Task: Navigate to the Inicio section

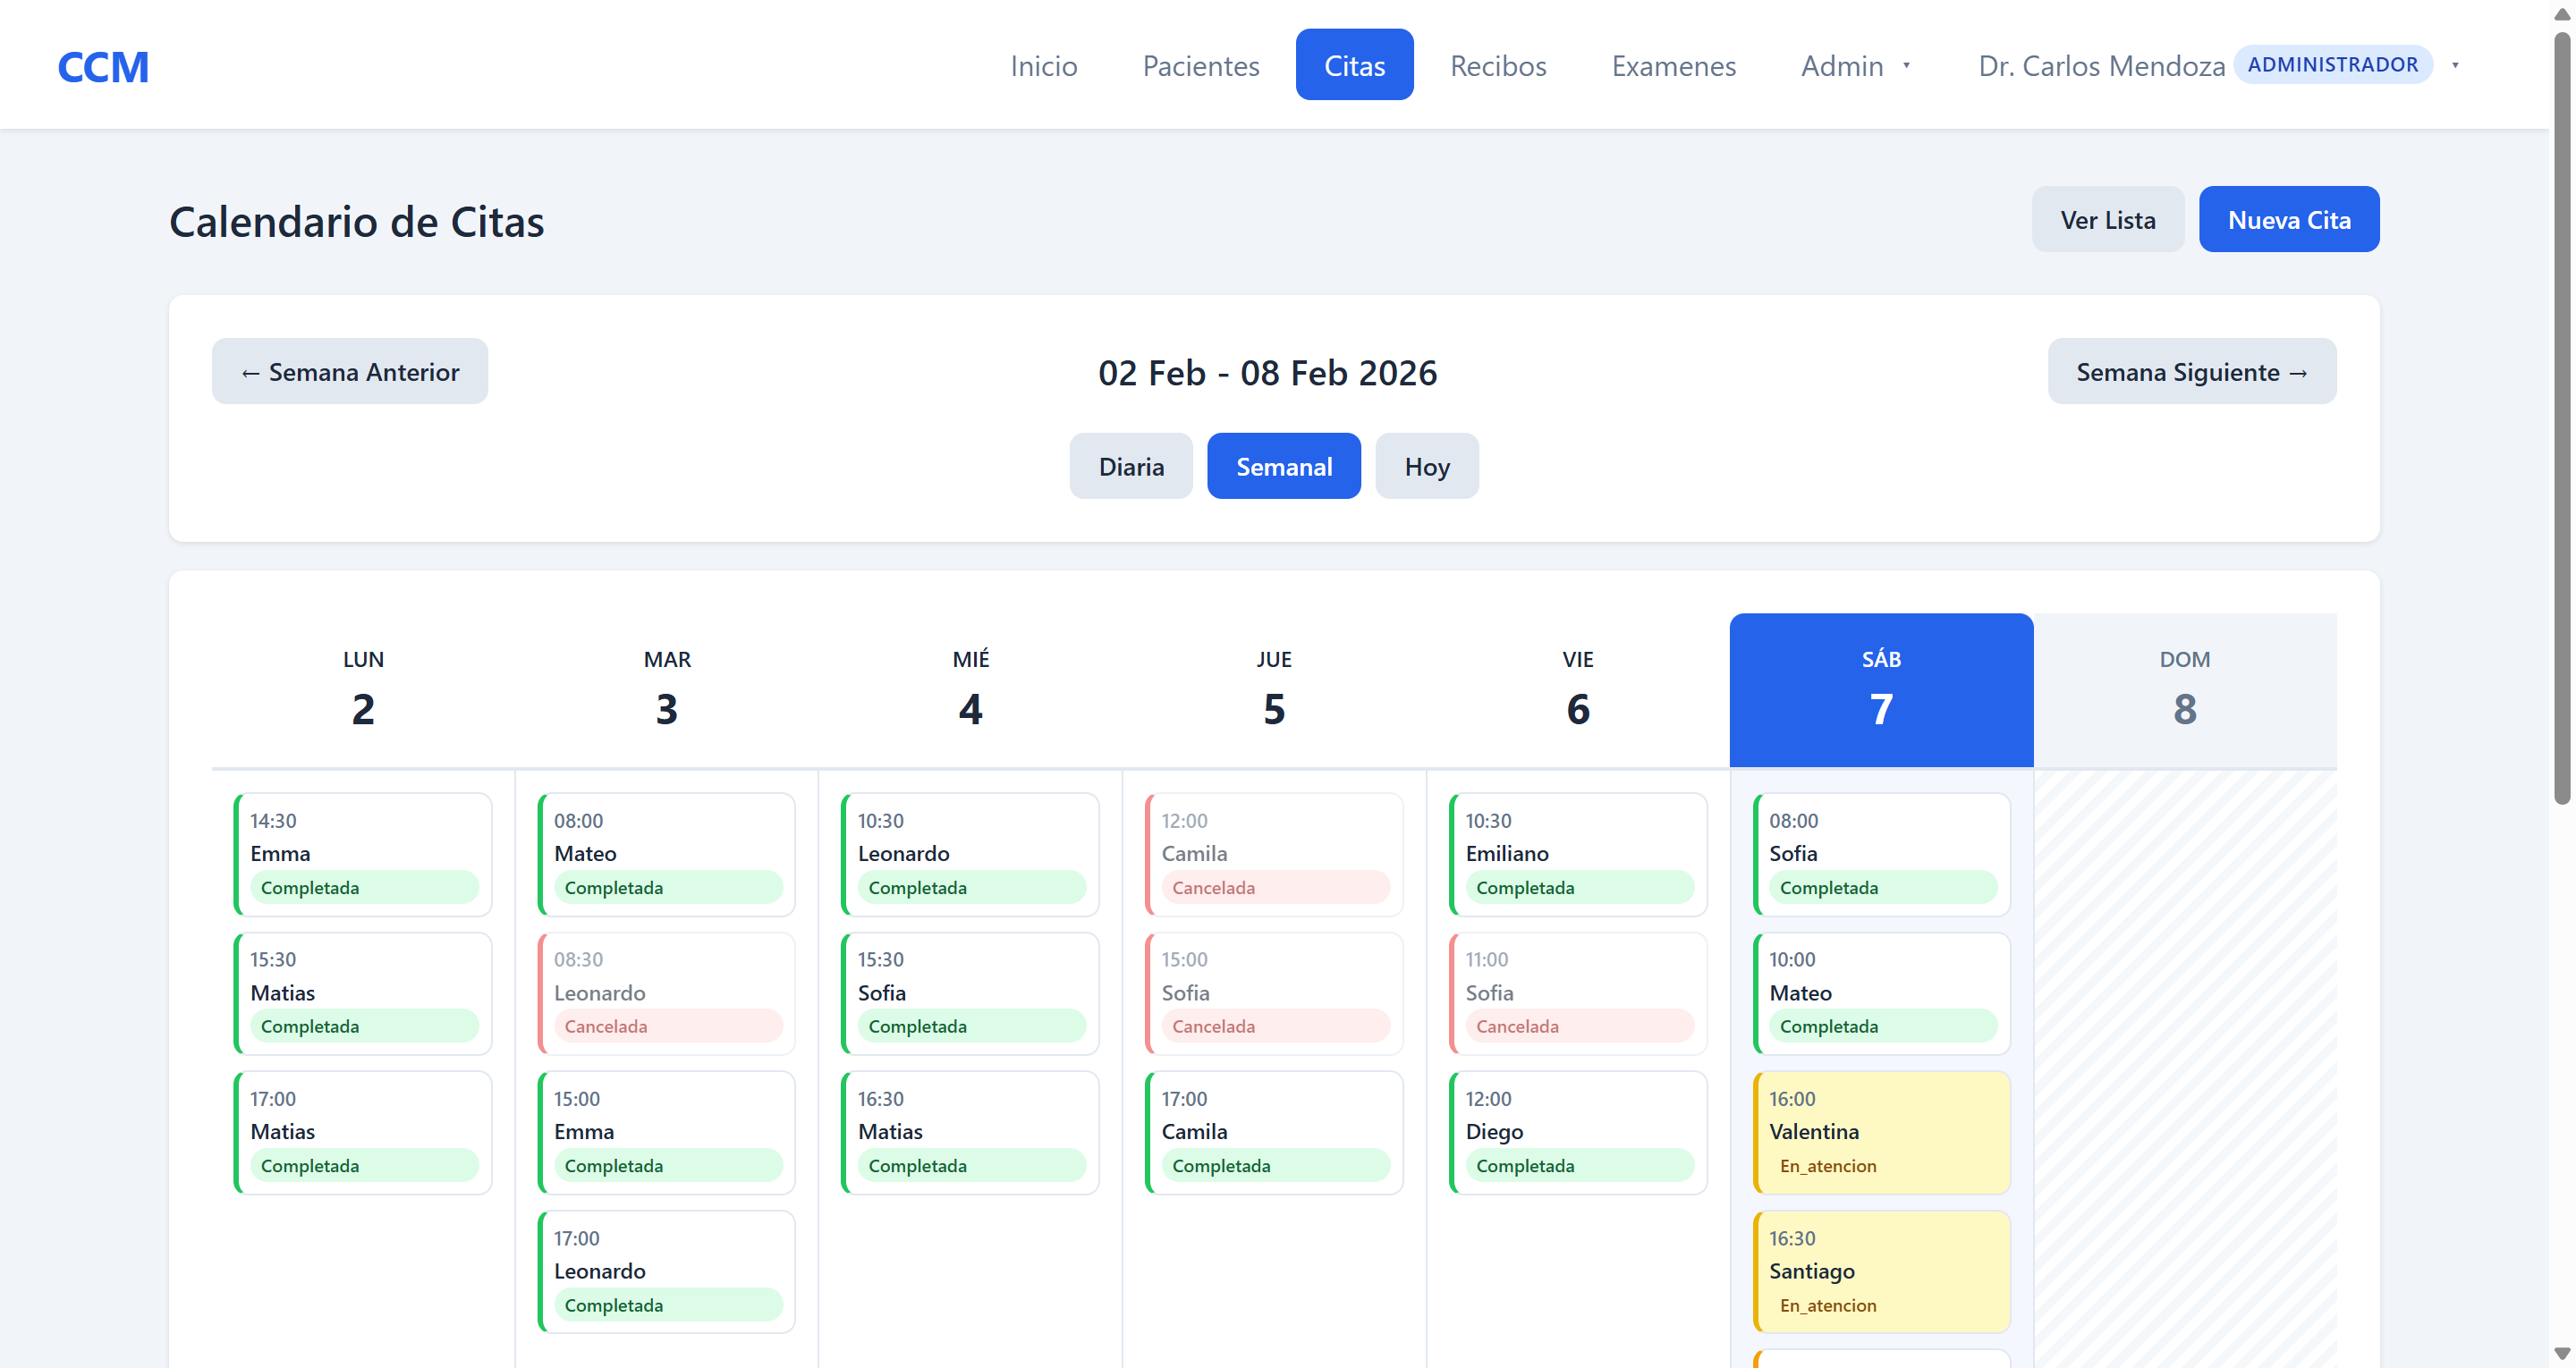Action: click(1043, 66)
